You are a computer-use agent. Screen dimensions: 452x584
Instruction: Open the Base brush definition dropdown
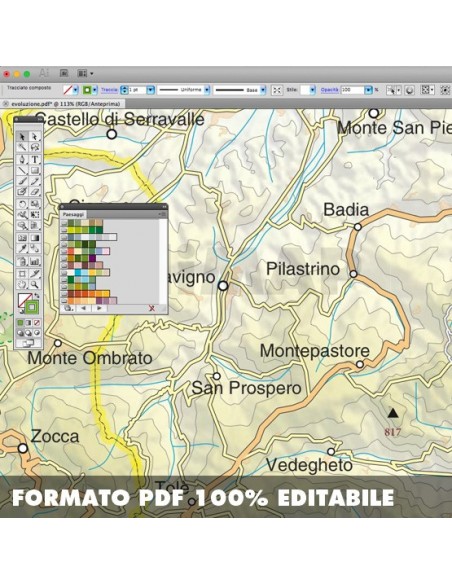(263, 90)
